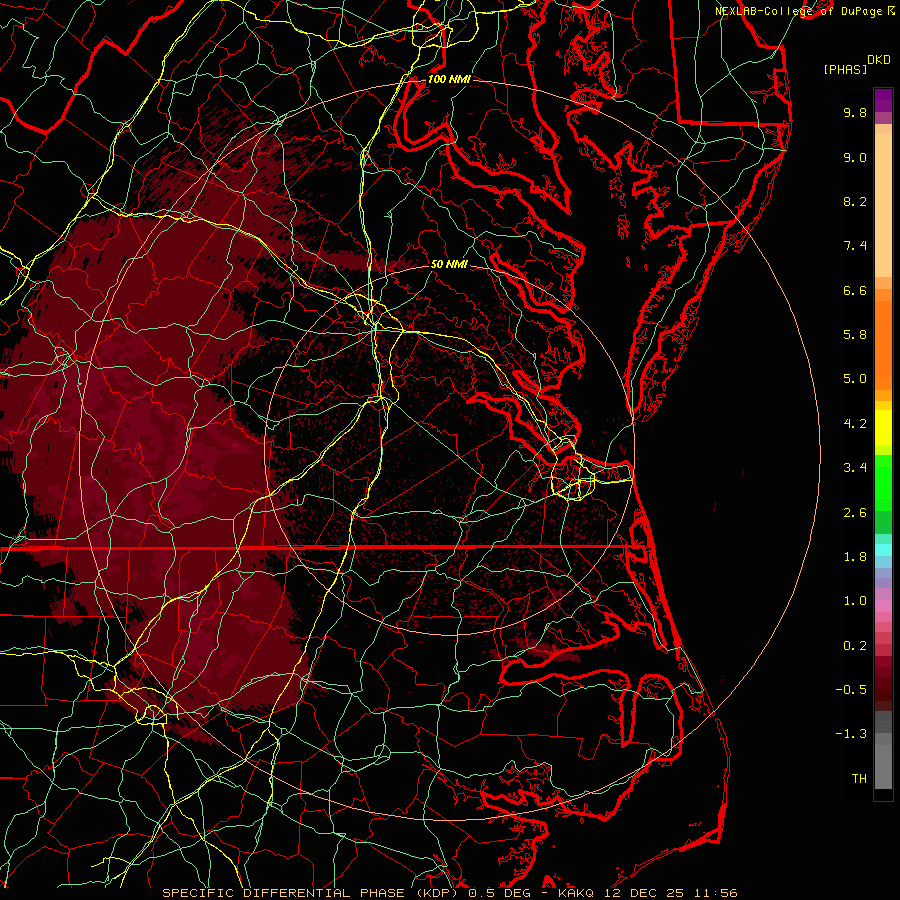Click the 4.2 scale value
900x900 pixels.
855,424
